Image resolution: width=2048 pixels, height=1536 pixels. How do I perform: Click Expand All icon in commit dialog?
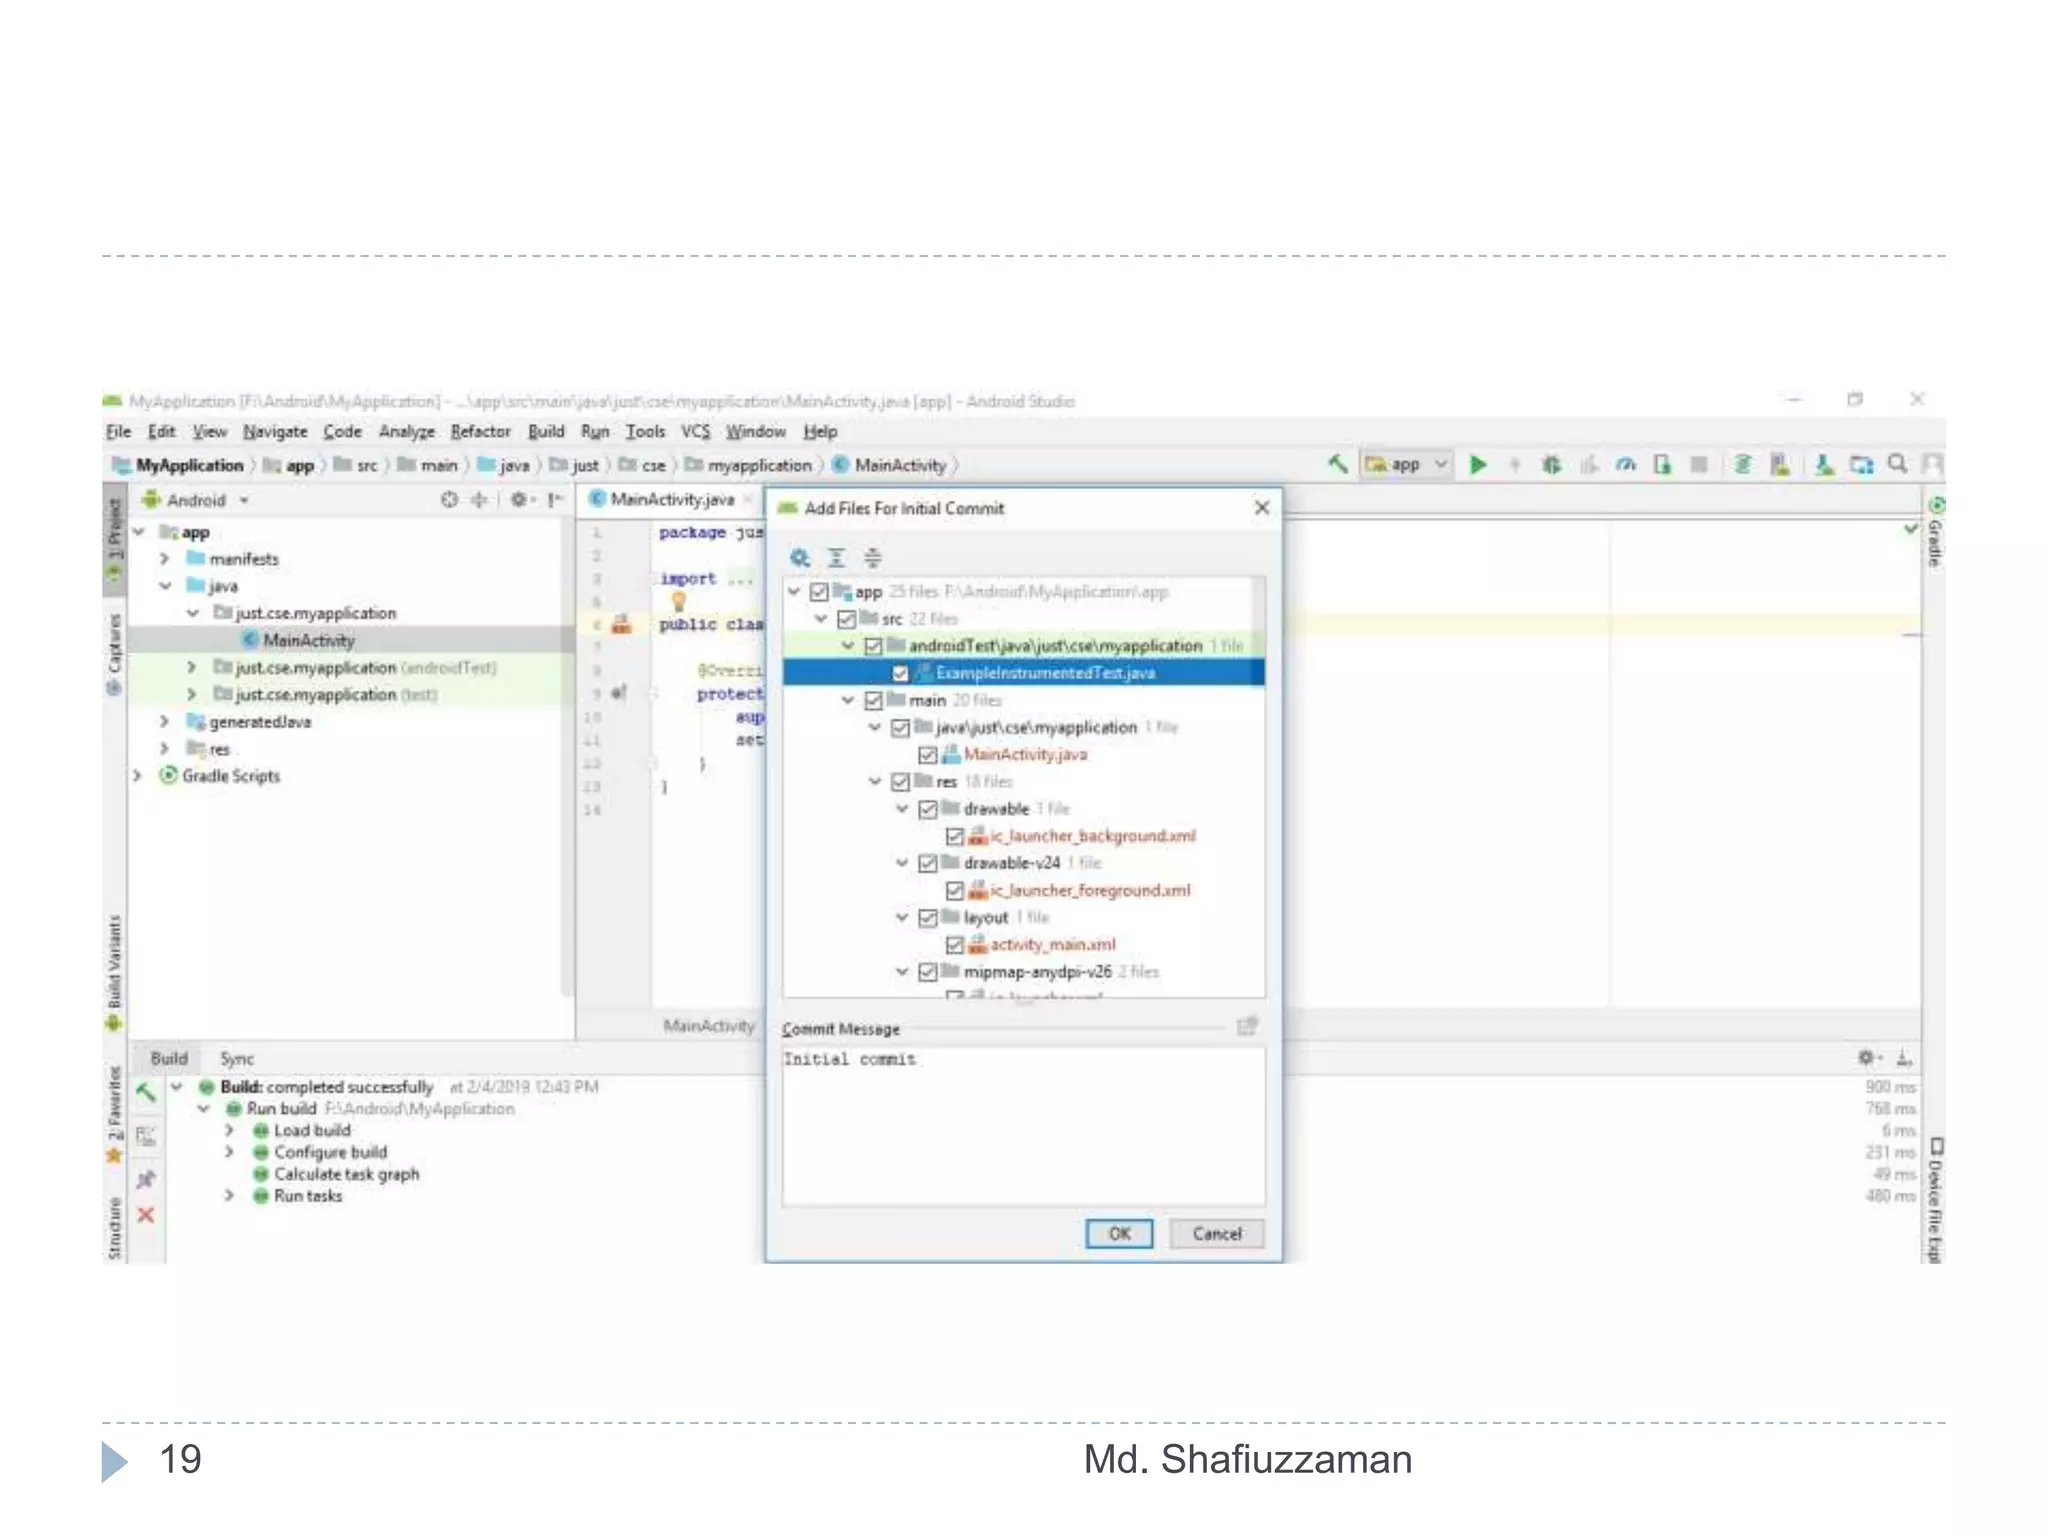coord(836,558)
